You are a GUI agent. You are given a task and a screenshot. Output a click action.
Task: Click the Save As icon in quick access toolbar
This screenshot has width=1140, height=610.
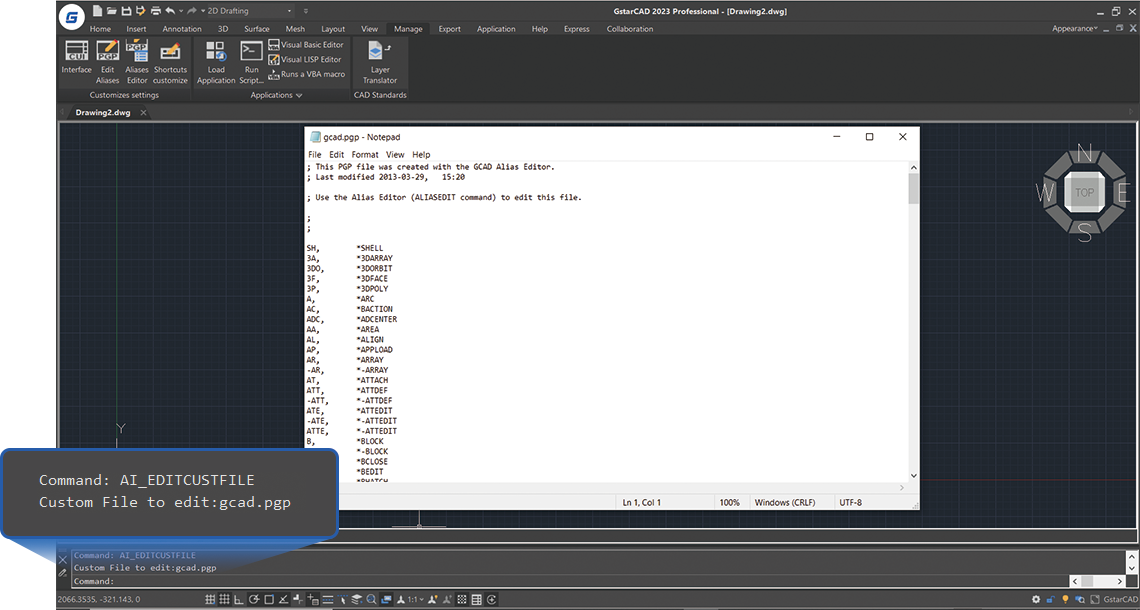(x=140, y=11)
